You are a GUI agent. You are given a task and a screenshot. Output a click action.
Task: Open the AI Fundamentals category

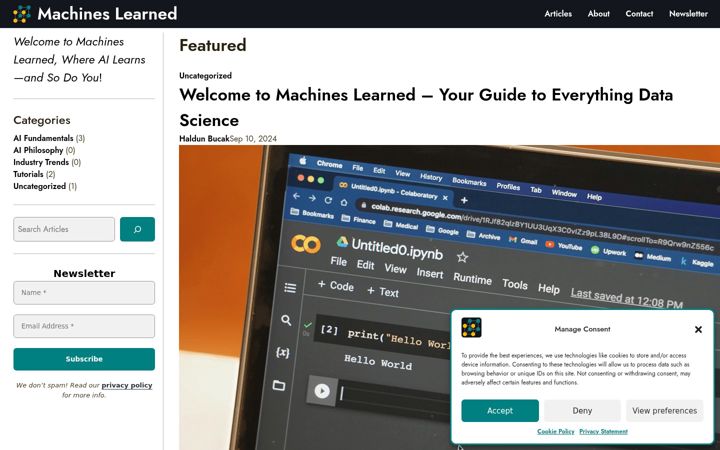point(43,138)
